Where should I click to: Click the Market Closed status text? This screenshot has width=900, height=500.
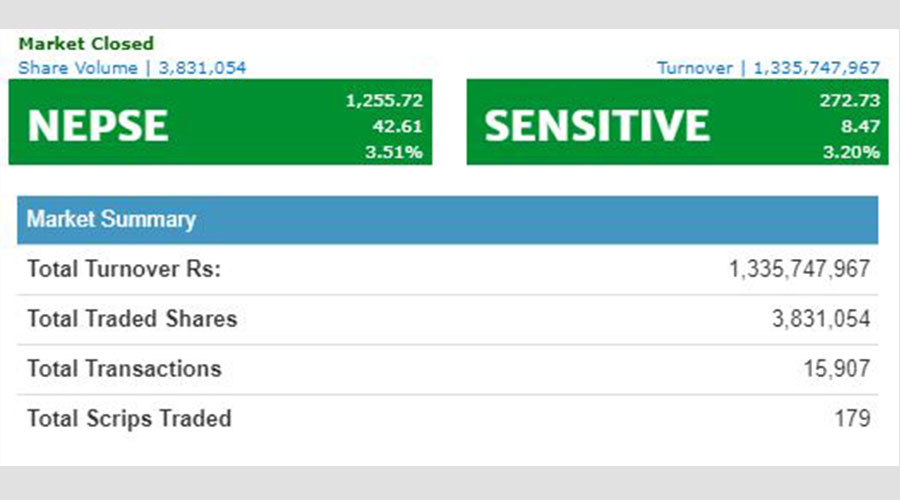(86, 44)
